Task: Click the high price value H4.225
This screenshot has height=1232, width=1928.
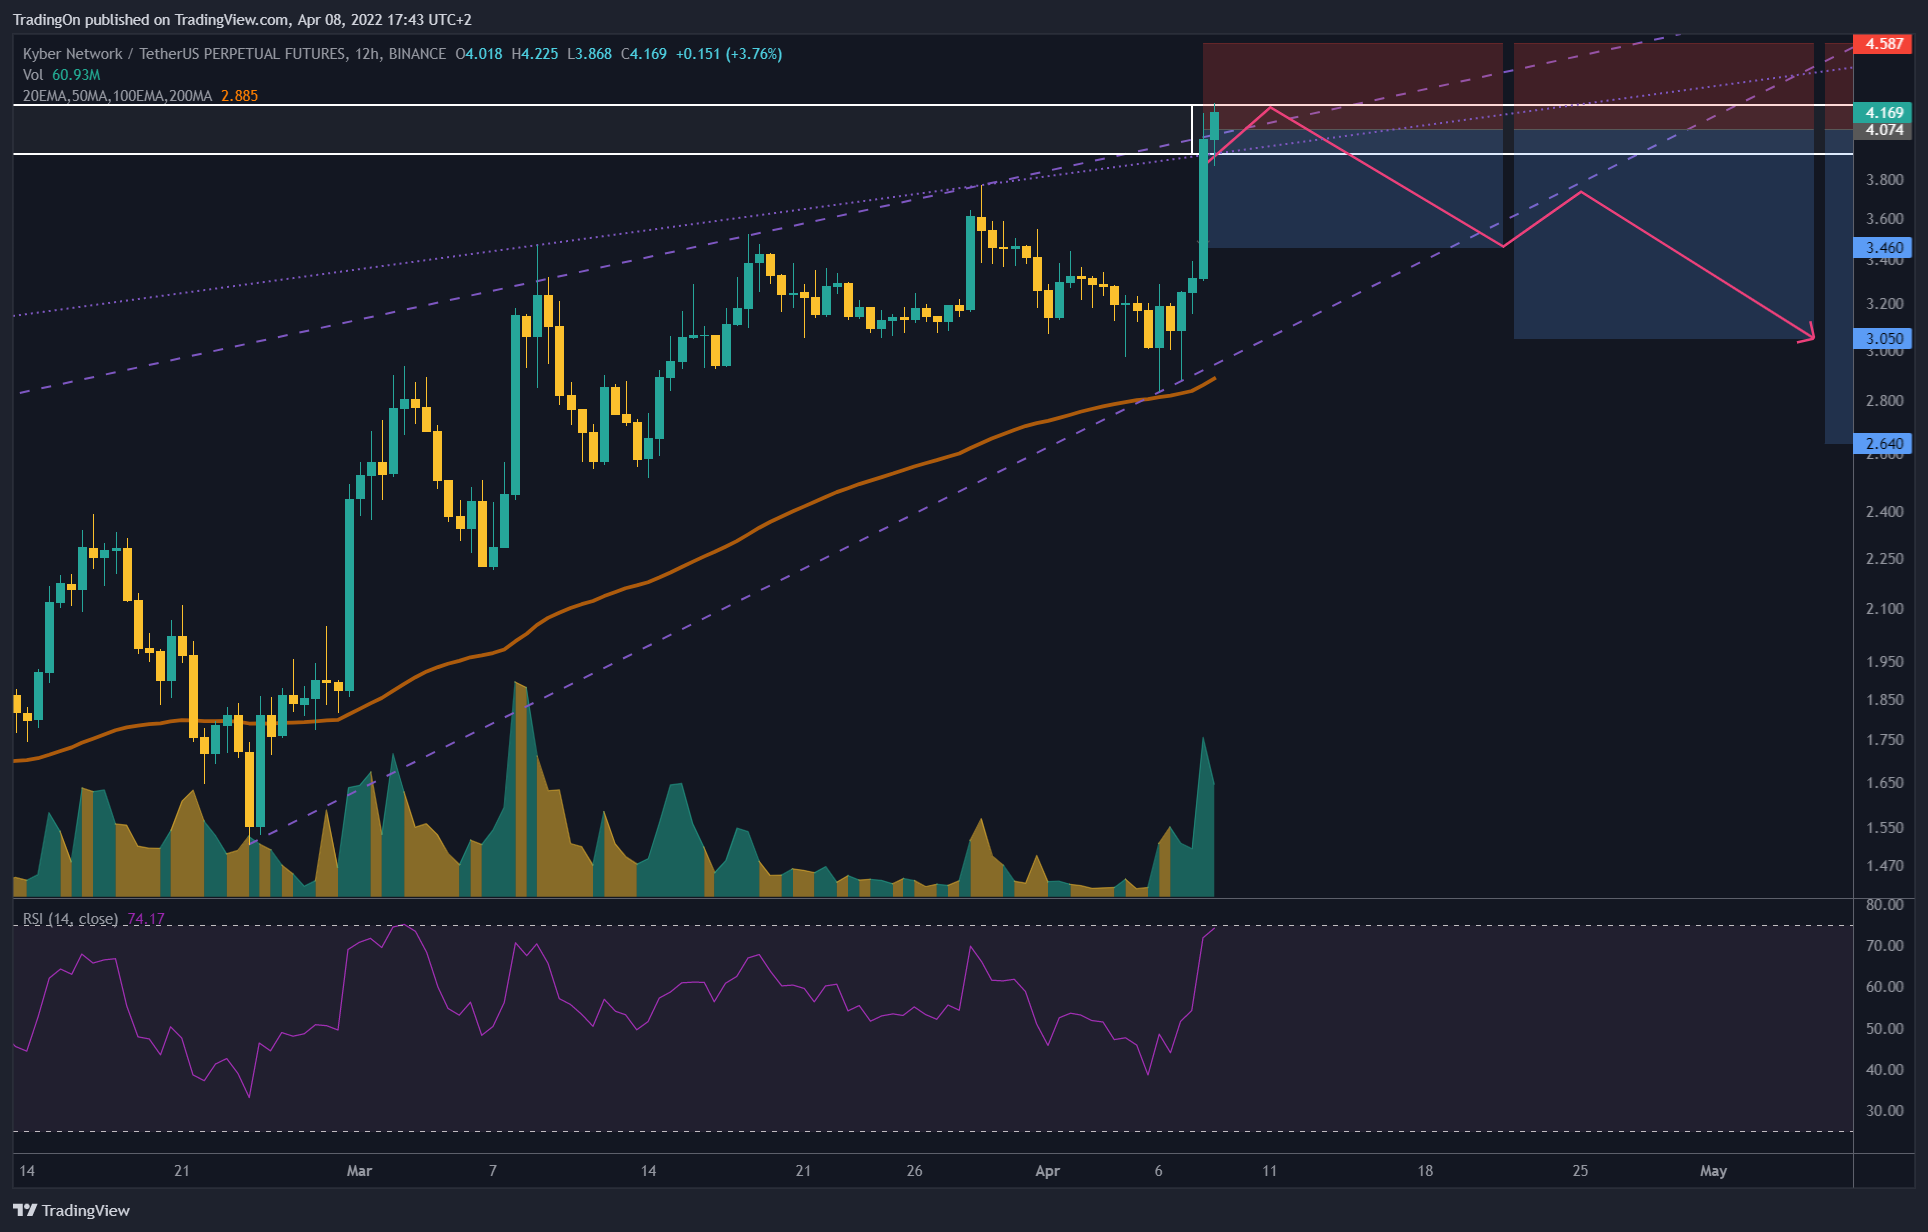Action: pyautogui.click(x=535, y=54)
